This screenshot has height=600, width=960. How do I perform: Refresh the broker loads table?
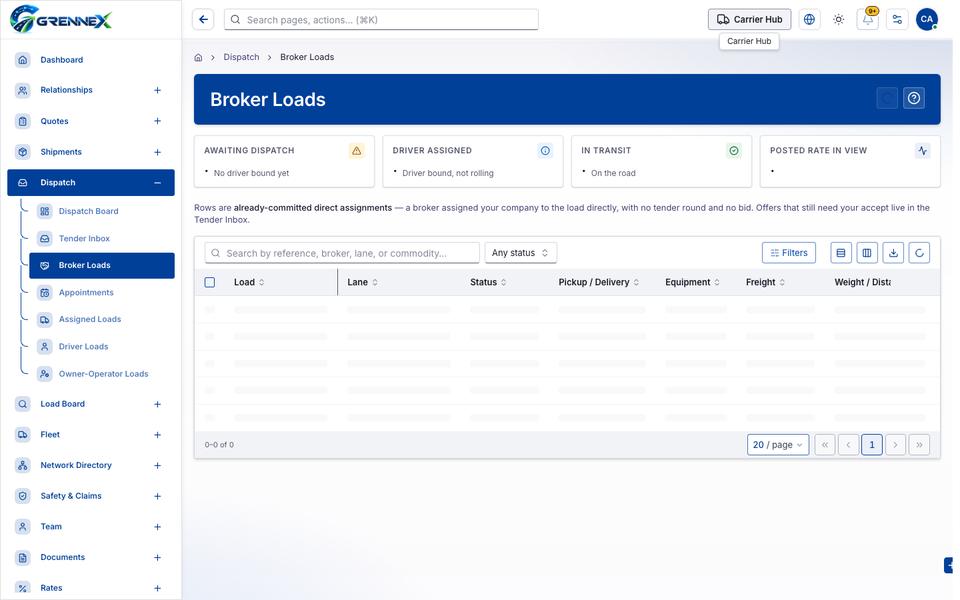tap(920, 253)
